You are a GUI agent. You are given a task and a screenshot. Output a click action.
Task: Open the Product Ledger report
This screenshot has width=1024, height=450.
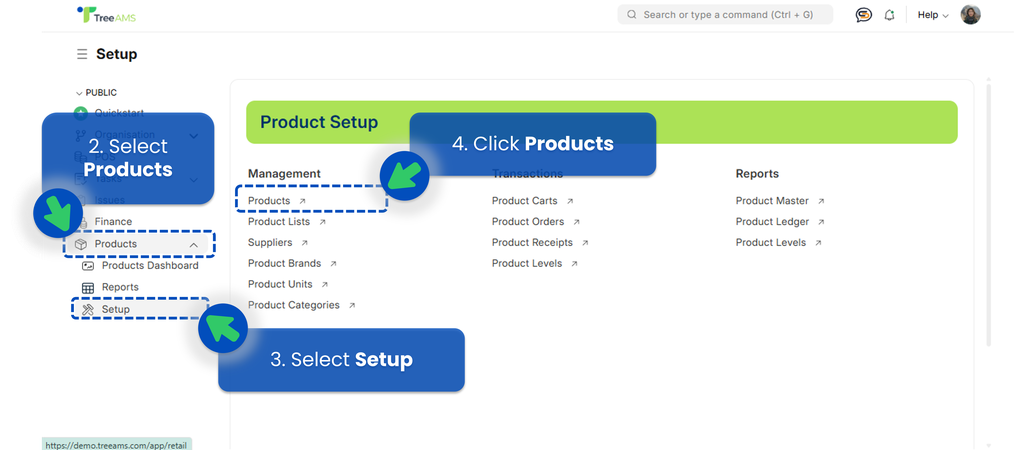[772, 222]
